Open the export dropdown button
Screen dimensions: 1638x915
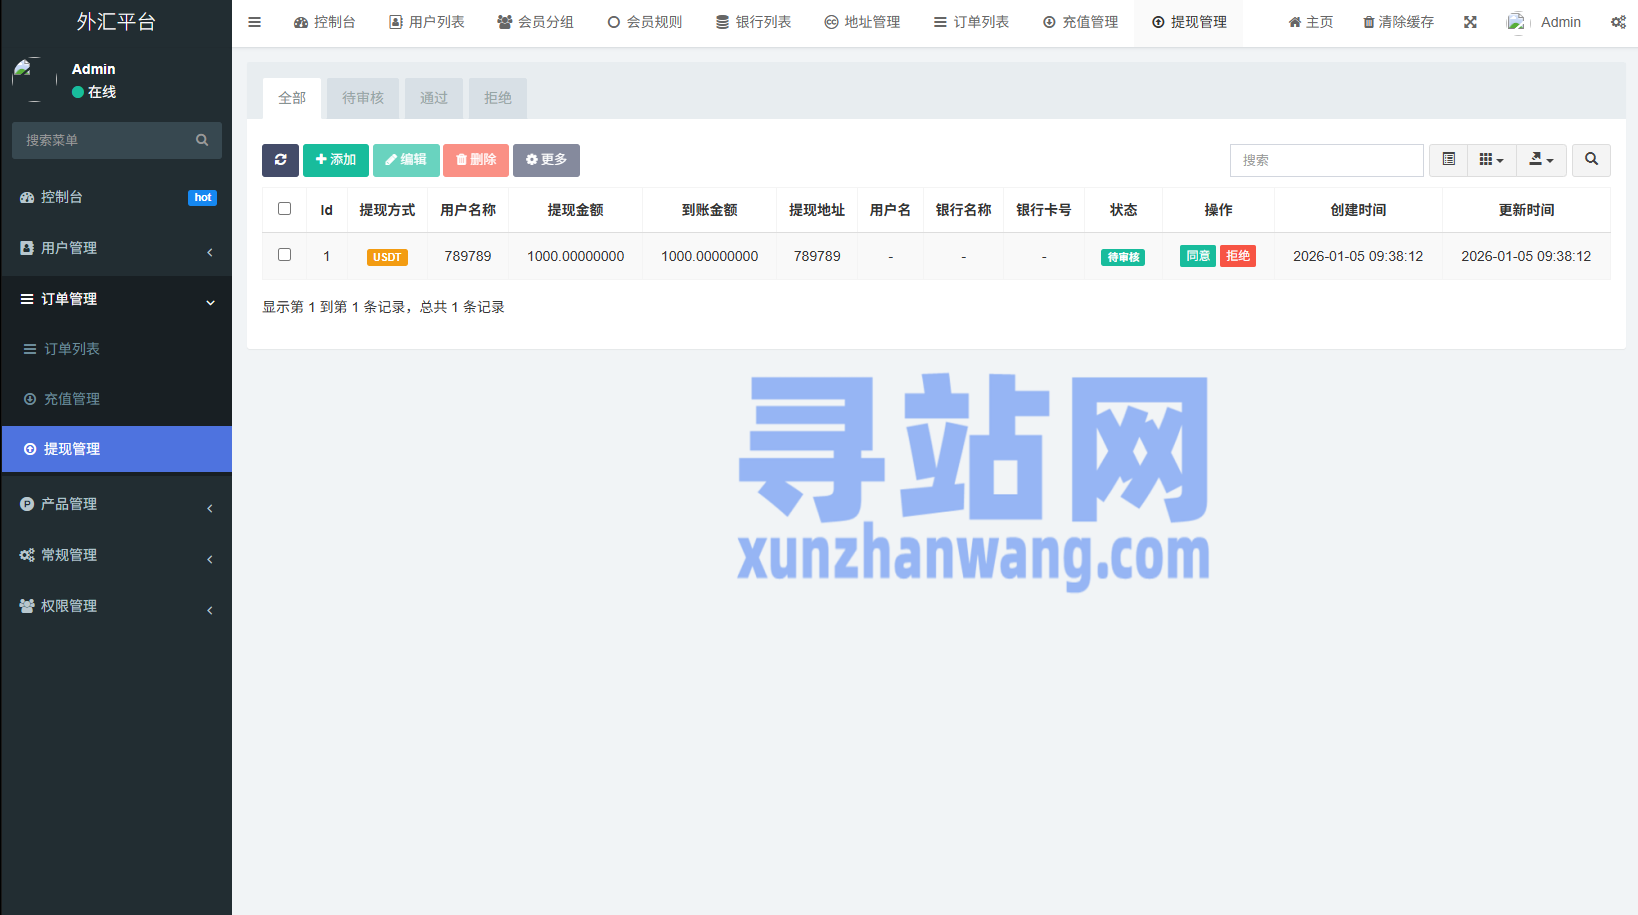pyautogui.click(x=1541, y=160)
